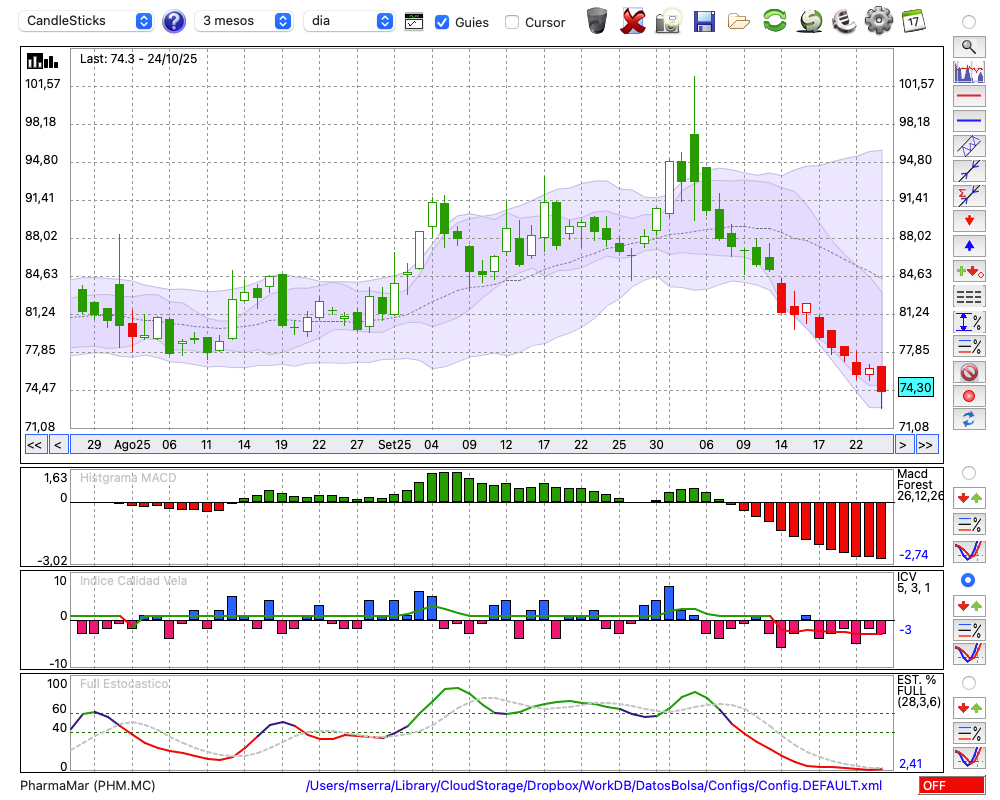This screenshot has height=800, width=1000.
Task: Click the blue question mark help icon
Action: pyautogui.click(x=174, y=21)
